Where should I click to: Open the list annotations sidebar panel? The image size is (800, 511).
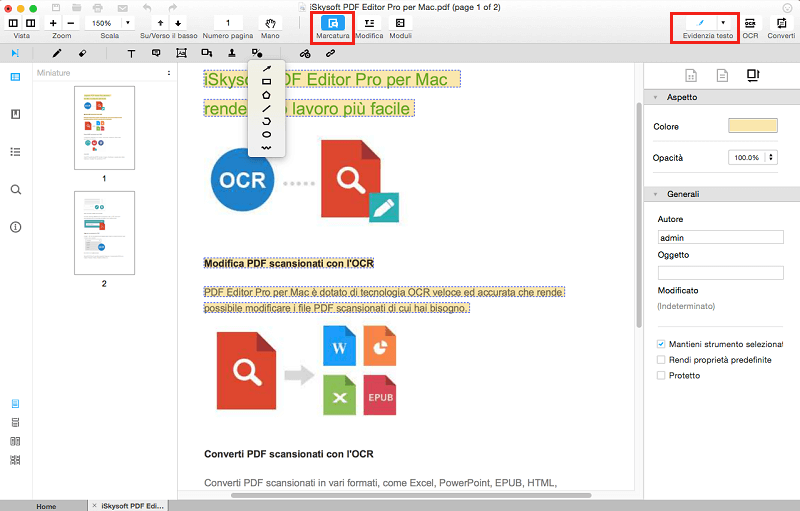pyautogui.click(x=15, y=152)
